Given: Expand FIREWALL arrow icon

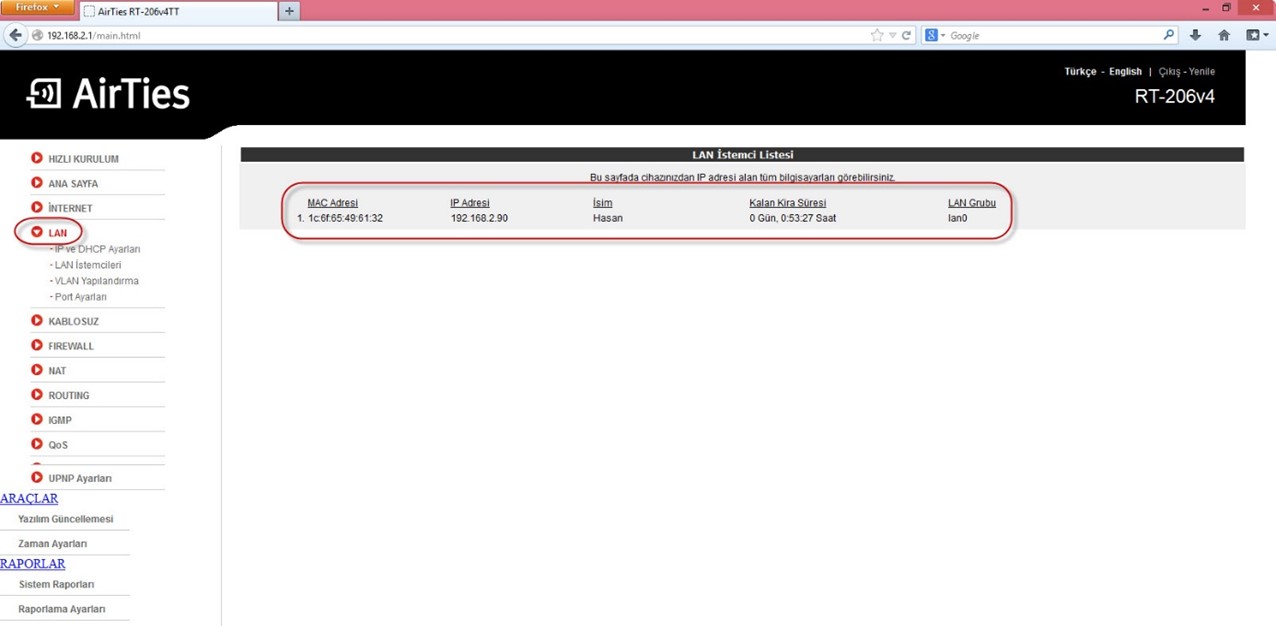Looking at the screenshot, I should pyautogui.click(x=37, y=345).
